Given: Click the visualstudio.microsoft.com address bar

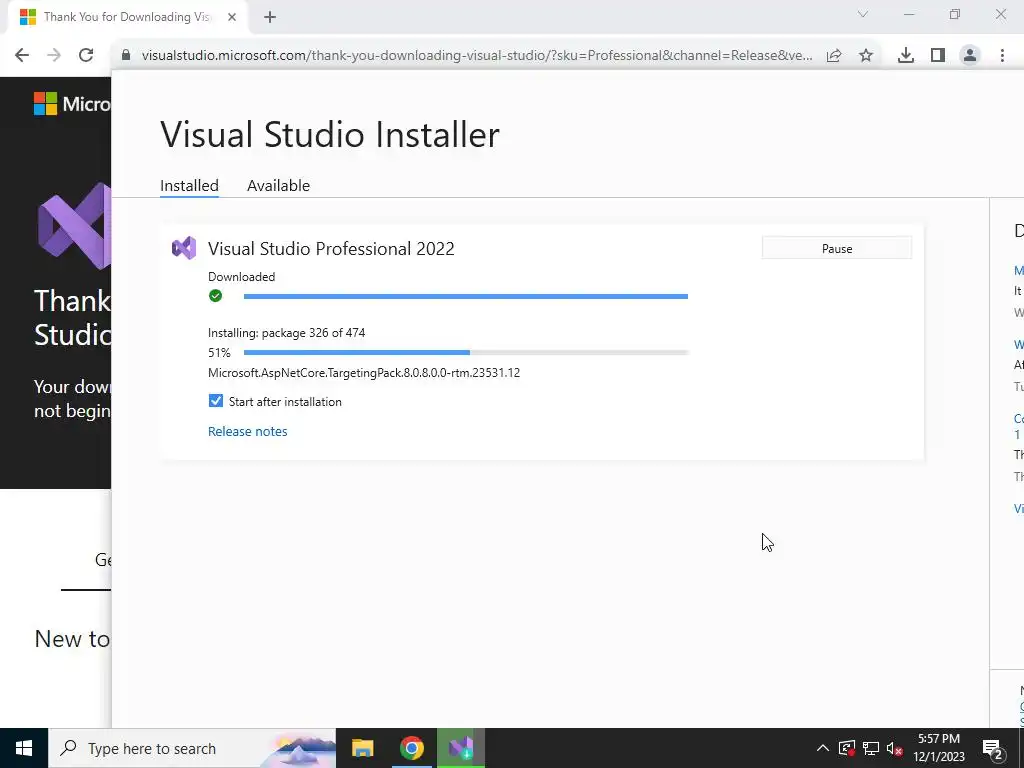Looking at the screenshot, I should click(477, 56).
